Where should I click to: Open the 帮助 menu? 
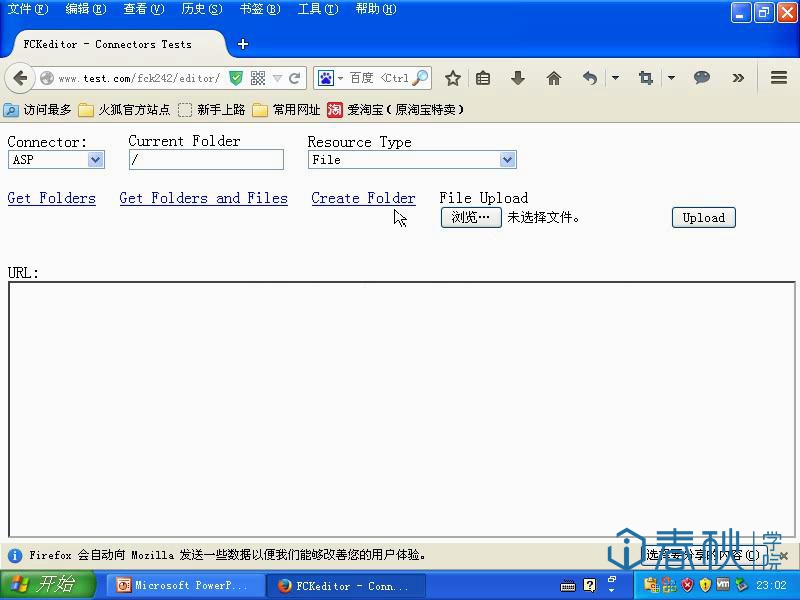point(376,9)
